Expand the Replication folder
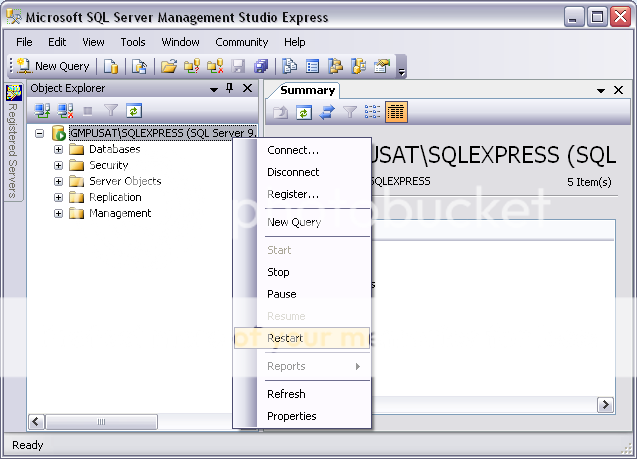This screenshot has width=637, height=459. pos(58,197)
